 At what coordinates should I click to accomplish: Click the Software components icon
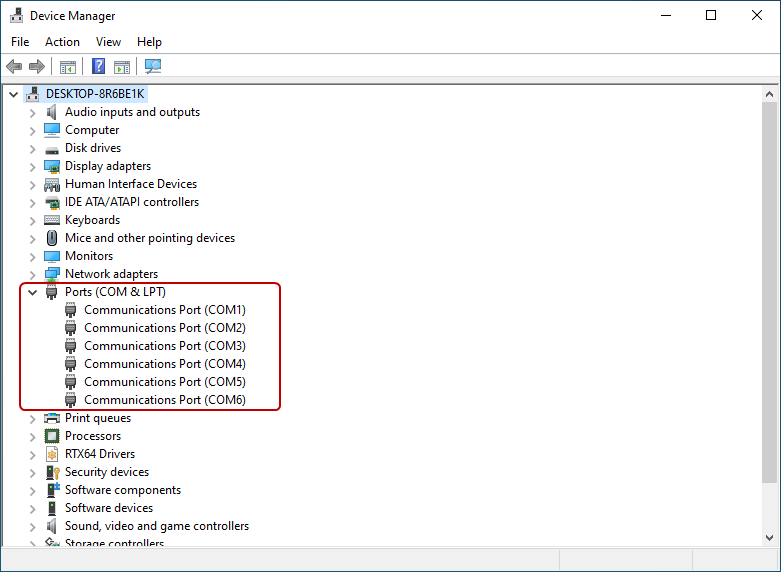coord(53,490)
